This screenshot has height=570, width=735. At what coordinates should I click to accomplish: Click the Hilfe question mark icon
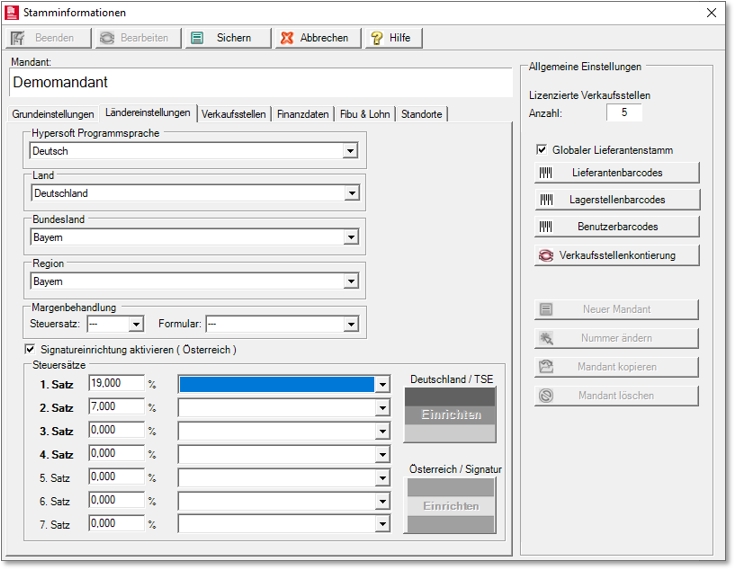[x=377, y=38]
